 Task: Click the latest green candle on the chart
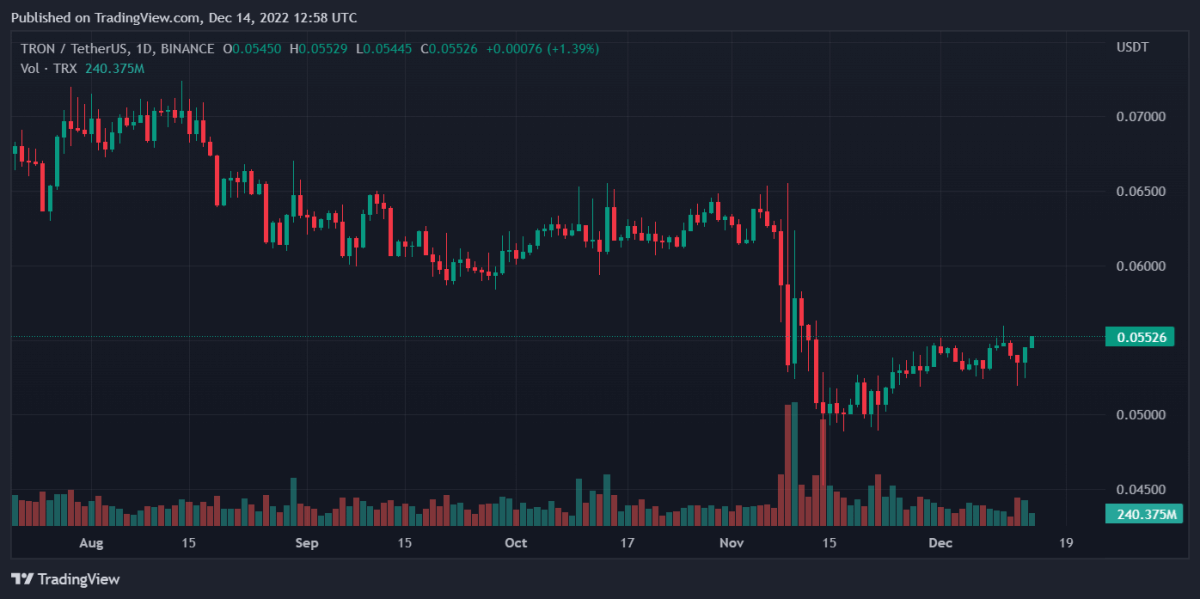pos(1032,342)
